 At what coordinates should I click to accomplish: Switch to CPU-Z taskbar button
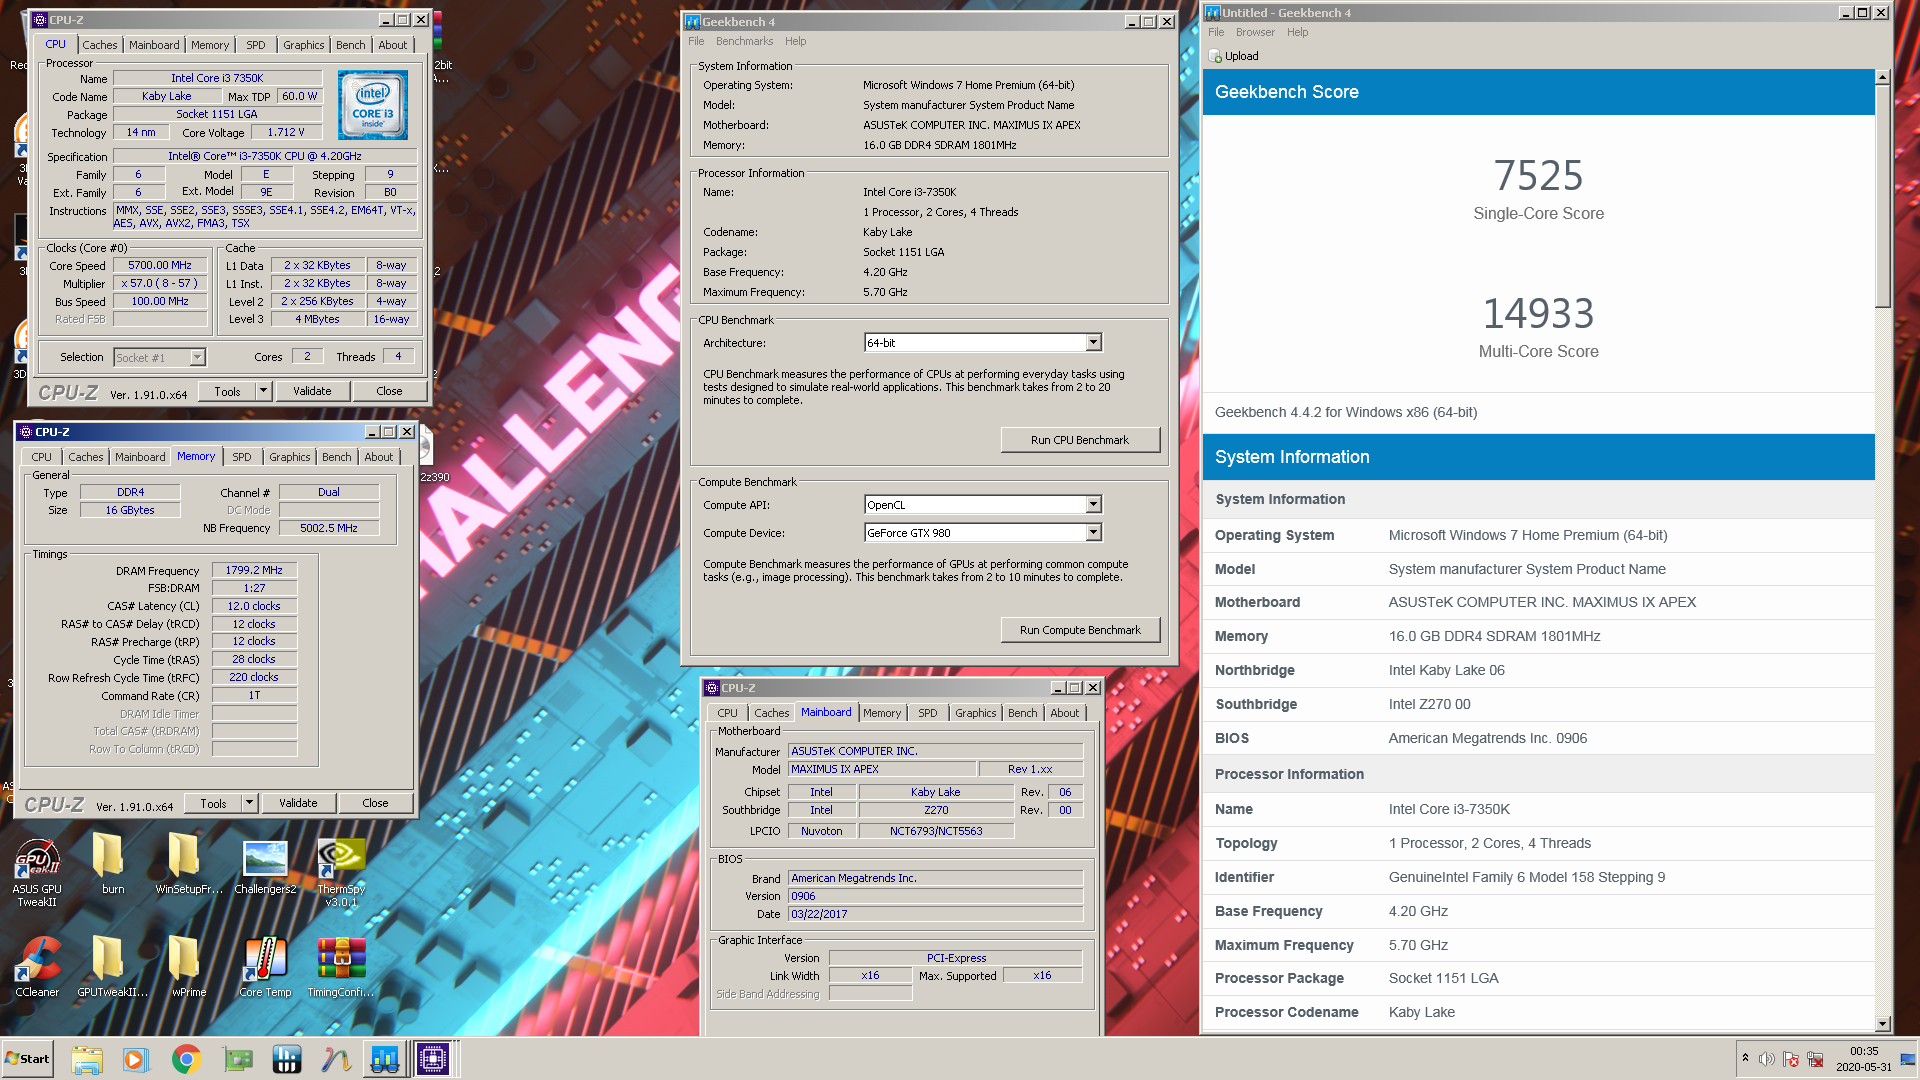[x=433, y=1059]
